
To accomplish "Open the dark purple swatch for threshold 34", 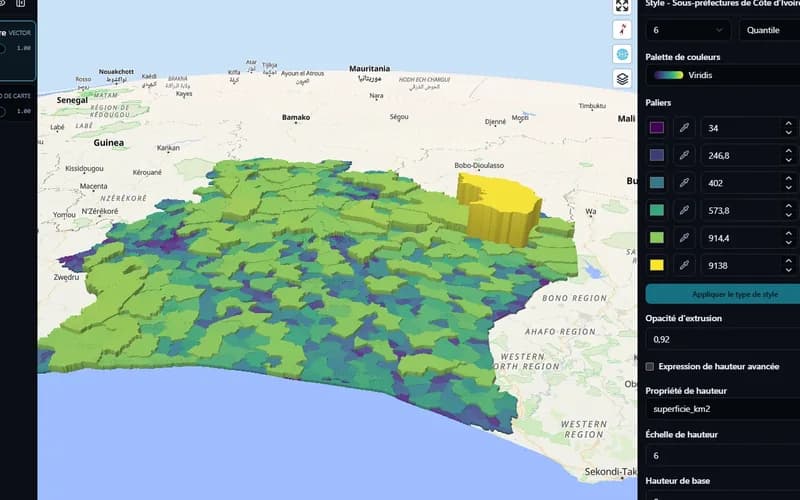I will [657, 128].
